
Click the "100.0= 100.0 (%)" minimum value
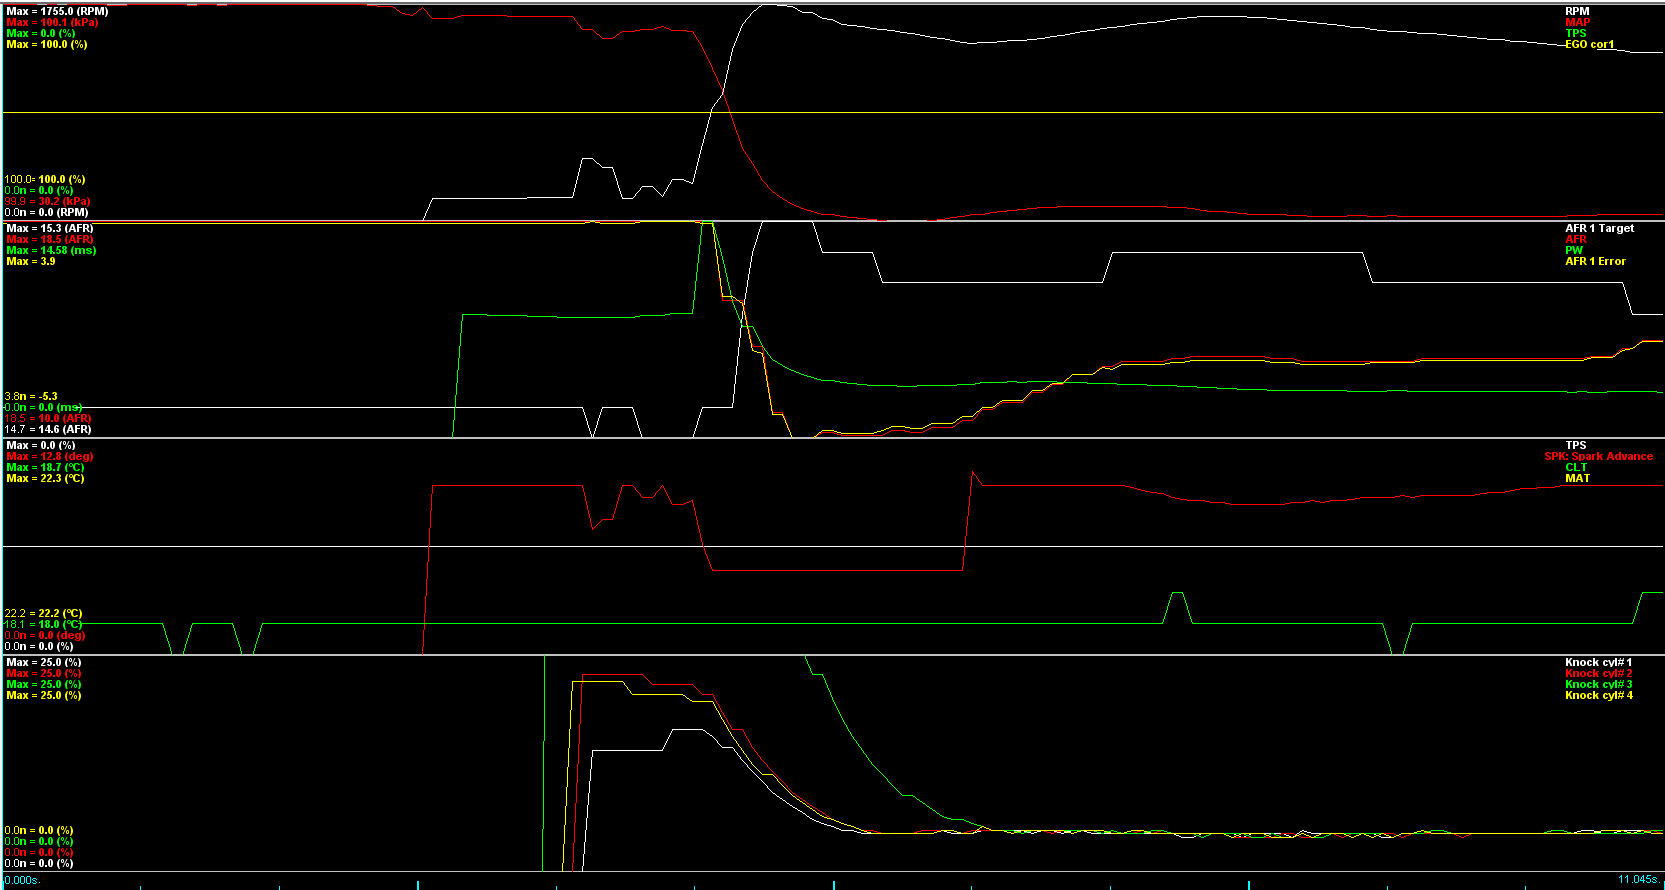coord(45,180)
